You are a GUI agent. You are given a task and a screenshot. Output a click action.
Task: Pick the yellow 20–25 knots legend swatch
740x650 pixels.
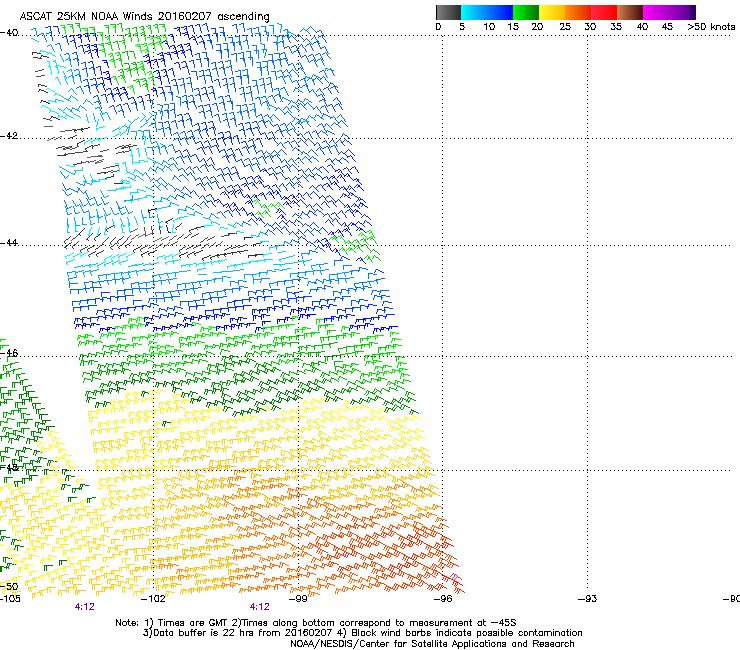click(552, 12)
